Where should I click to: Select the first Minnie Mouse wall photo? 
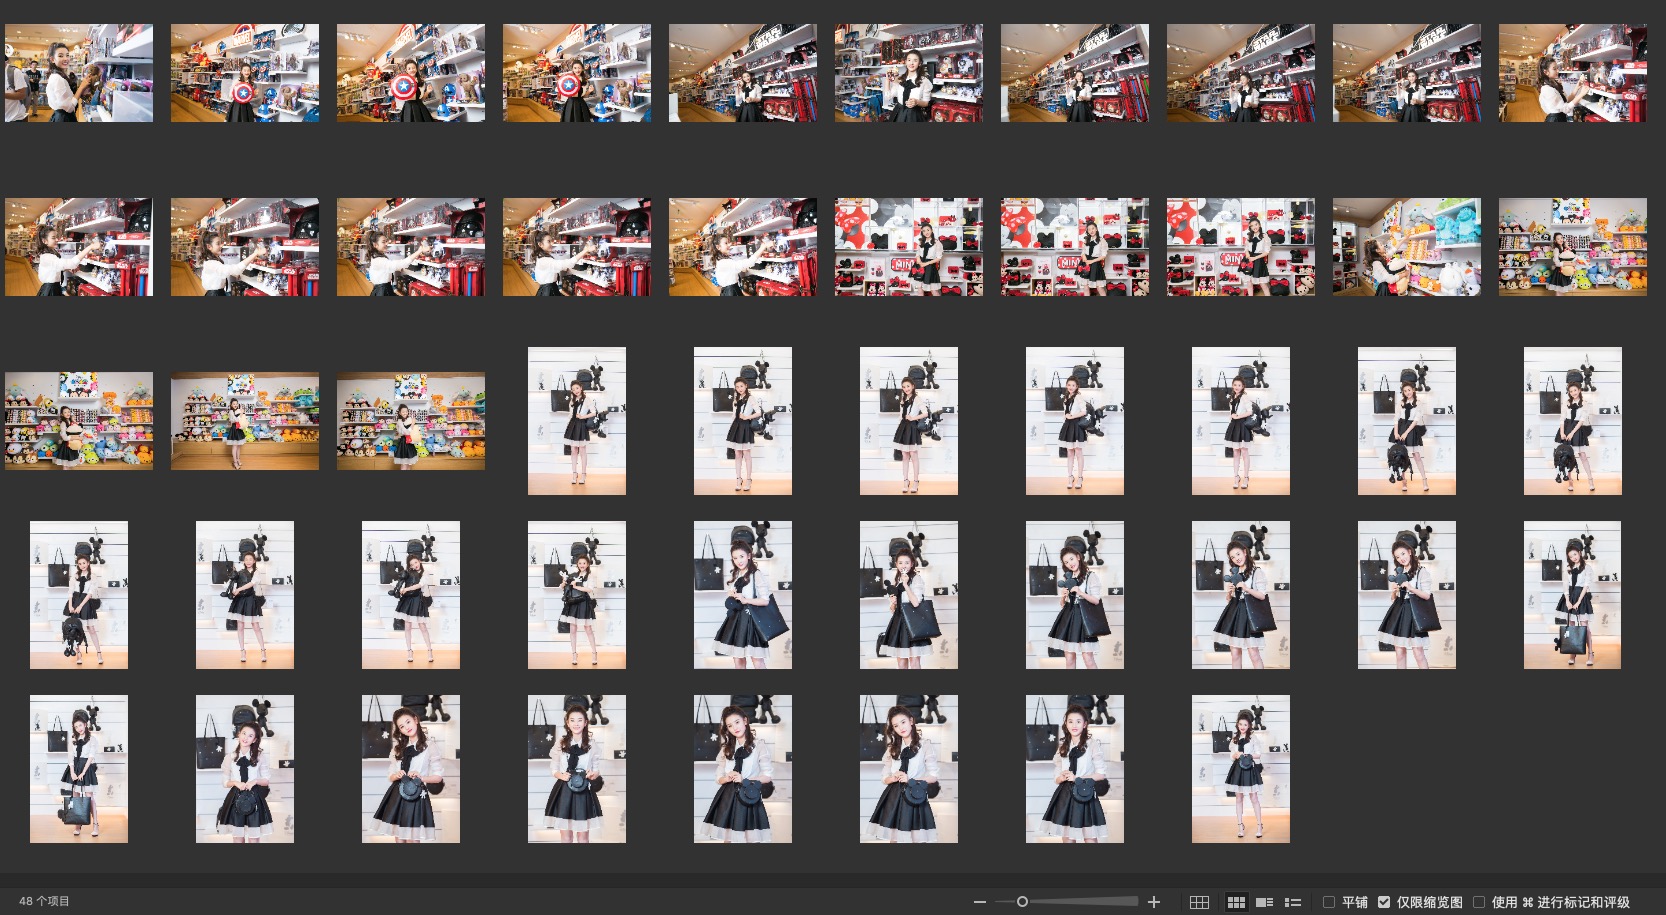pyautogui.click(x=909, y=247)
